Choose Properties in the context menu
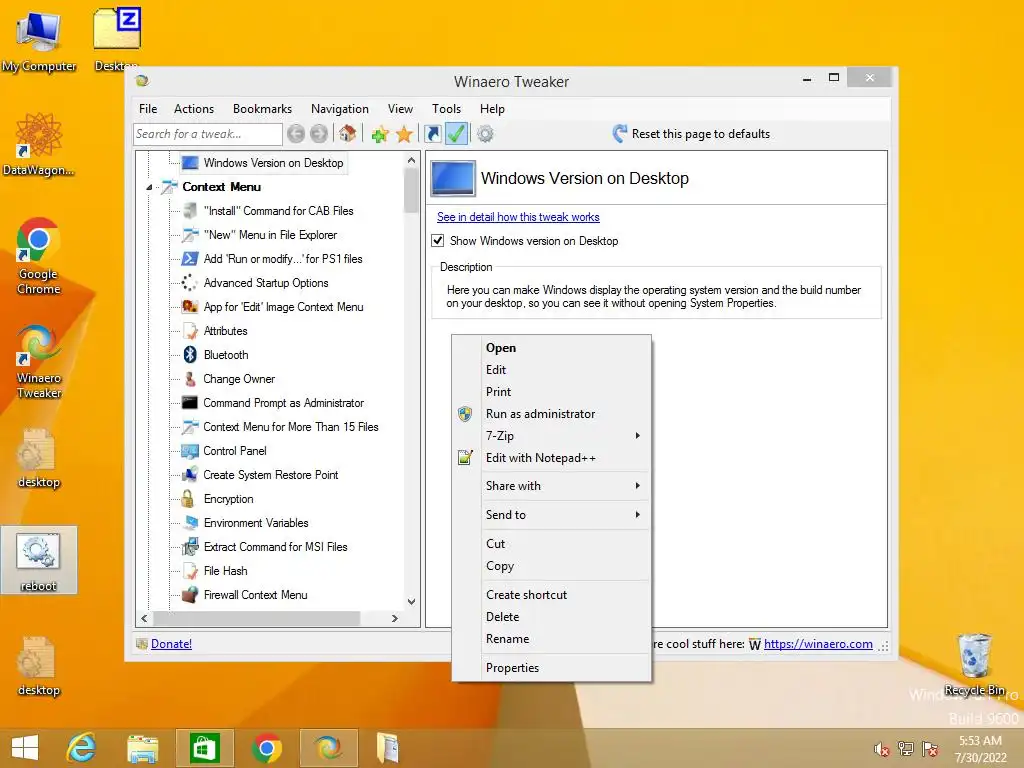Viewport: 1024px width, 768px height. point(552,667)
